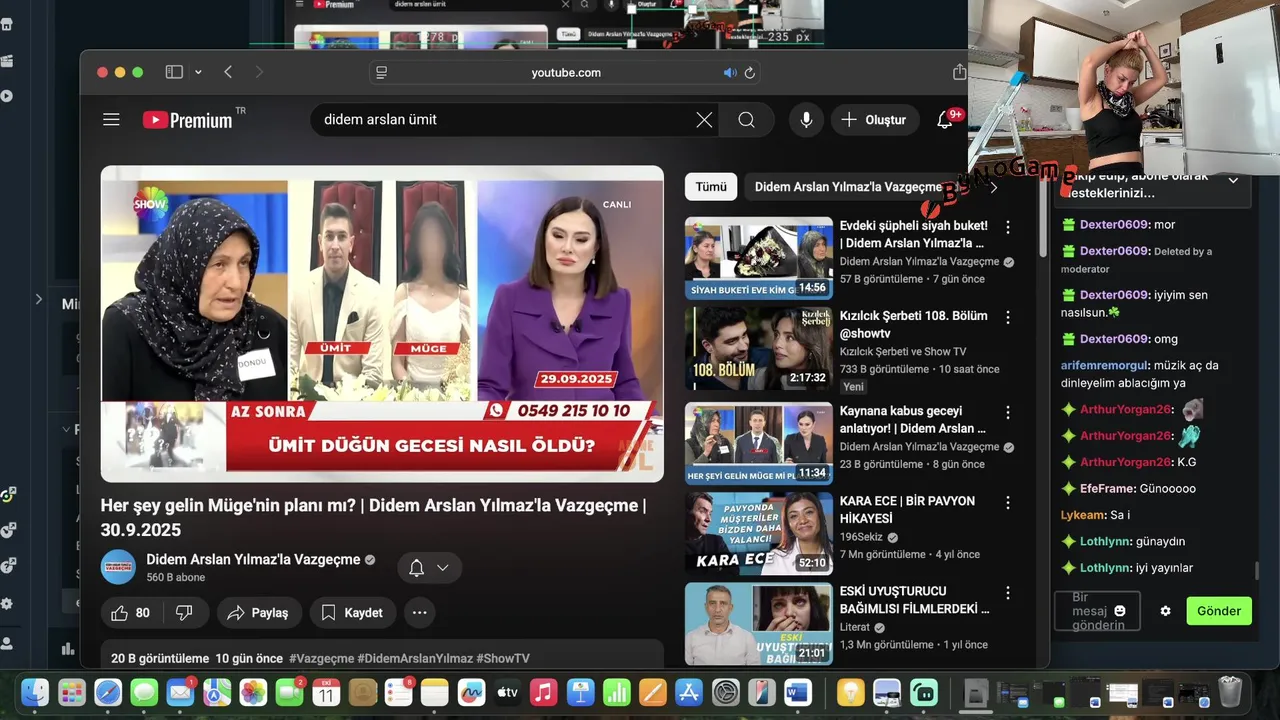This screenshot has height=720, width=1280.
Task: Click the magnifier search button
Action: 747,120
